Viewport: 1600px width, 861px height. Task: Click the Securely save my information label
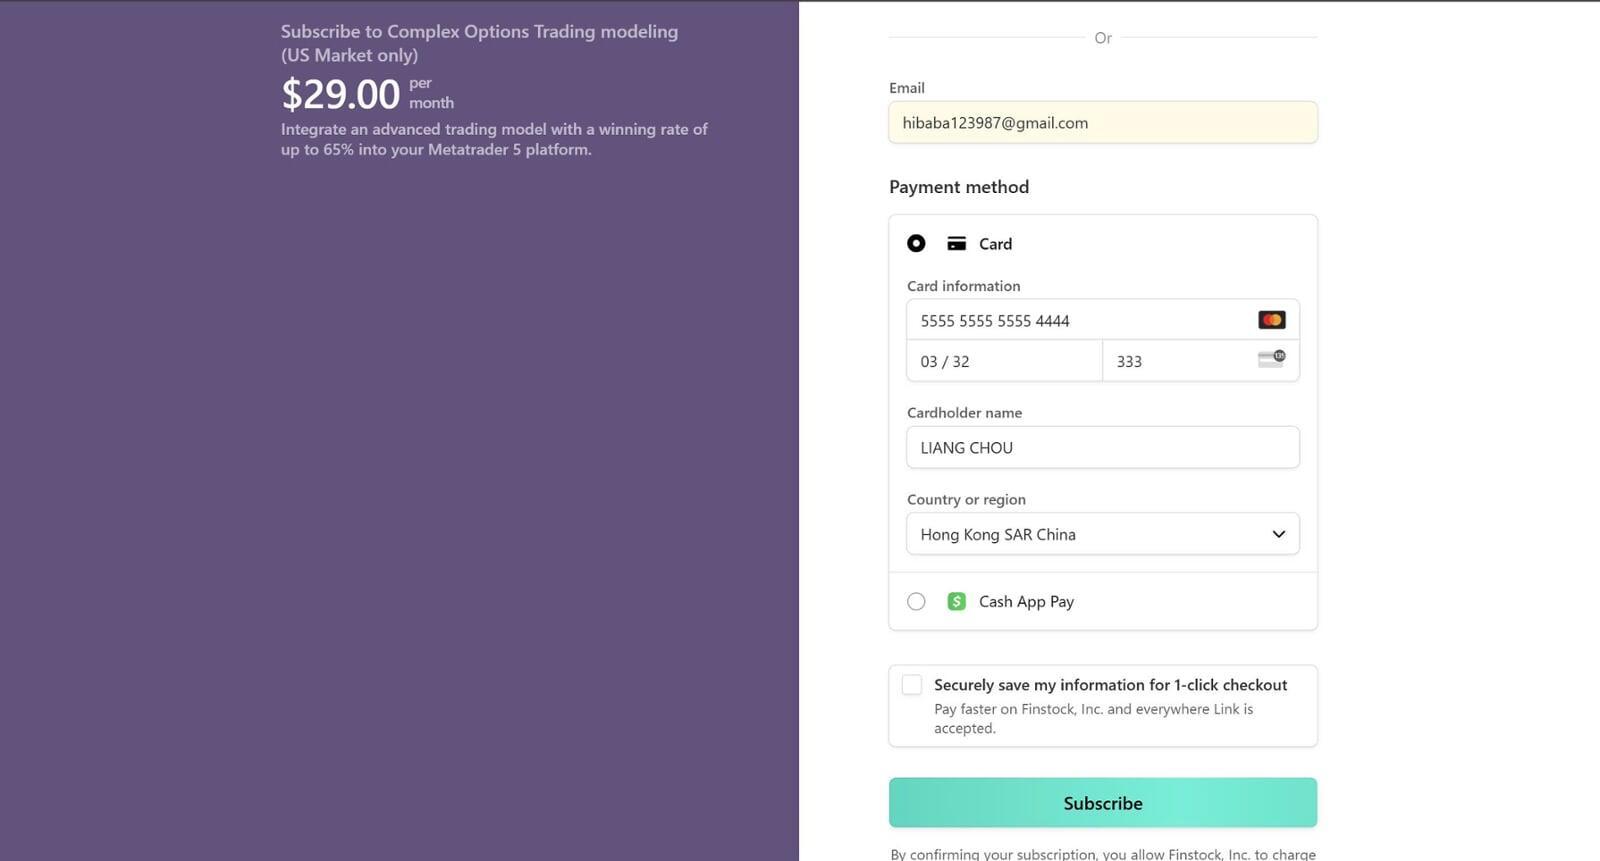click(1110, 685)
